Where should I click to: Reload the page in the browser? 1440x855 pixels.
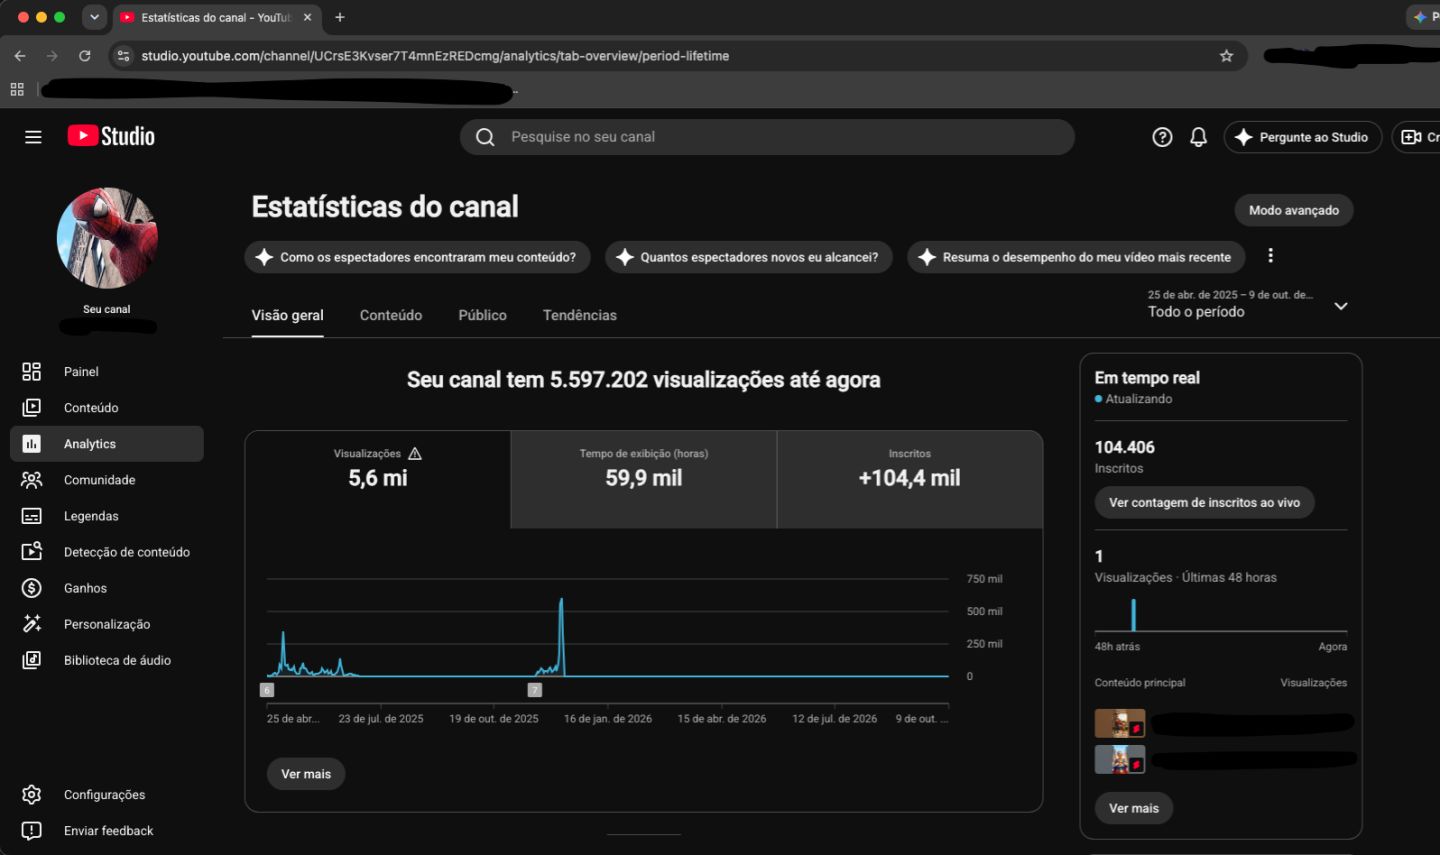(85, 56)
